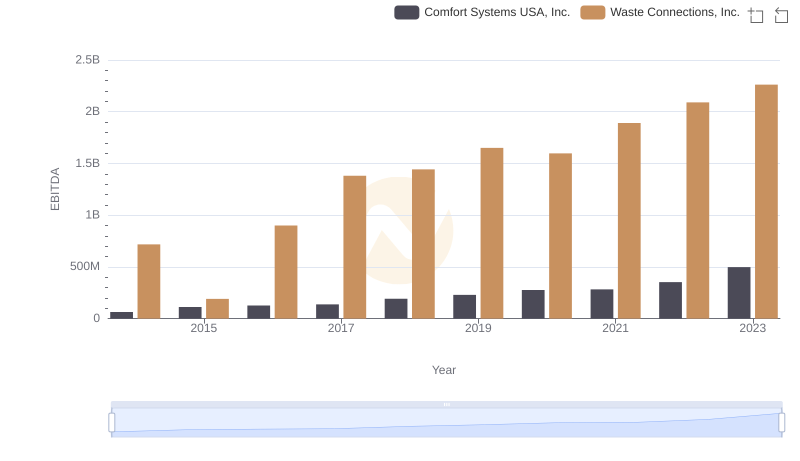Toggle Waste Connections, Inc. legend series

coord(660,12)
